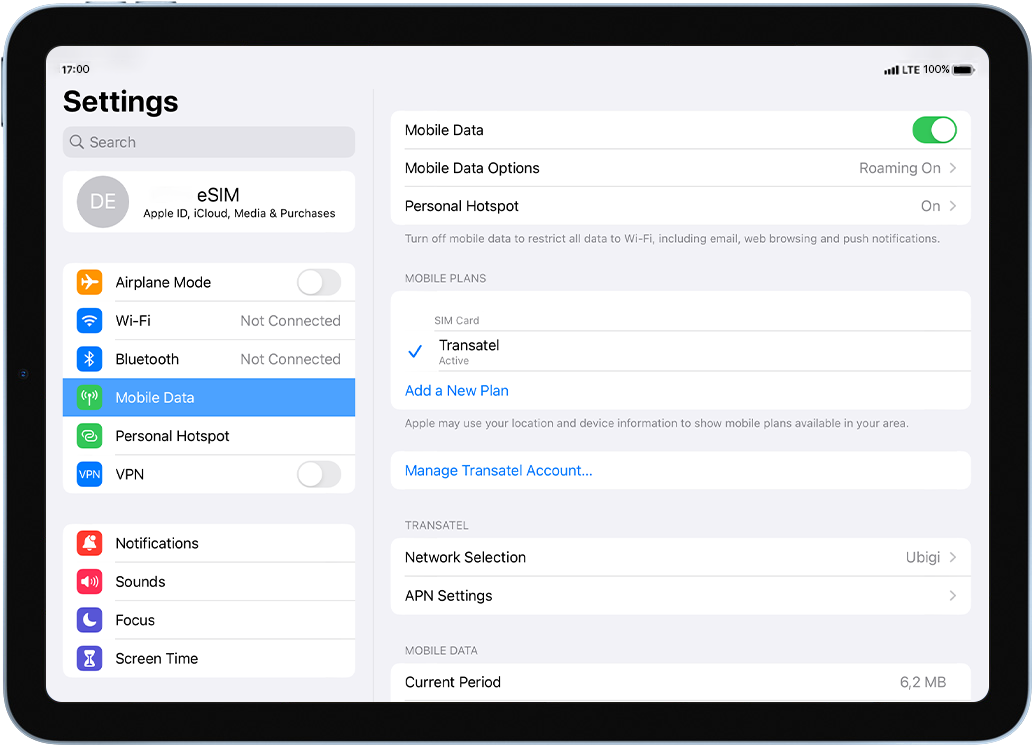Enable the VPN switch
Viewport: 1033px width, 746px height.
(319, 474)
